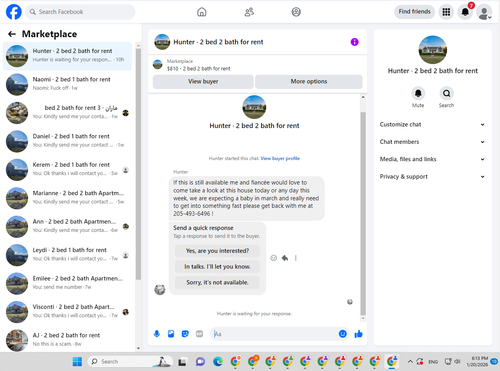500x371 pixels.
Task: Open the View buyer profile link
Action: pyautogui.click(x=280, y=158)
